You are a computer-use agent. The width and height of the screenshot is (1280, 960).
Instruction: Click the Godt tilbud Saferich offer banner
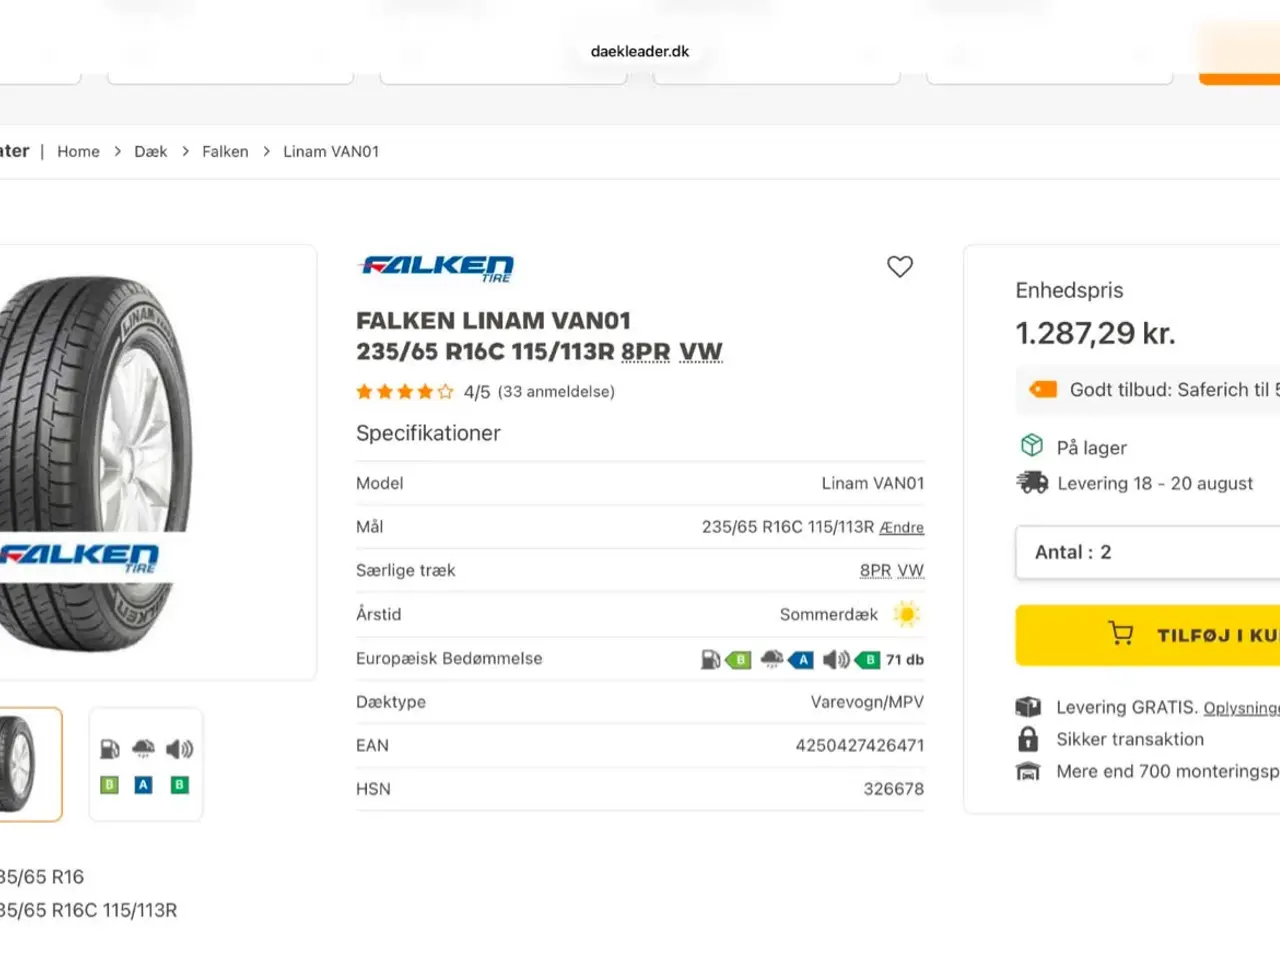pyautogui.click(x=1148, y=390)
